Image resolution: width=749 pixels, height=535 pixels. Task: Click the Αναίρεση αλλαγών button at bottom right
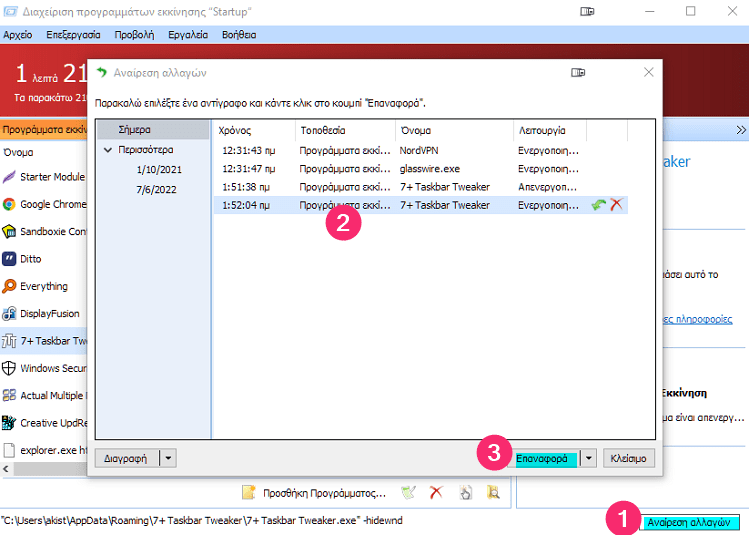(x=689, y=523)
